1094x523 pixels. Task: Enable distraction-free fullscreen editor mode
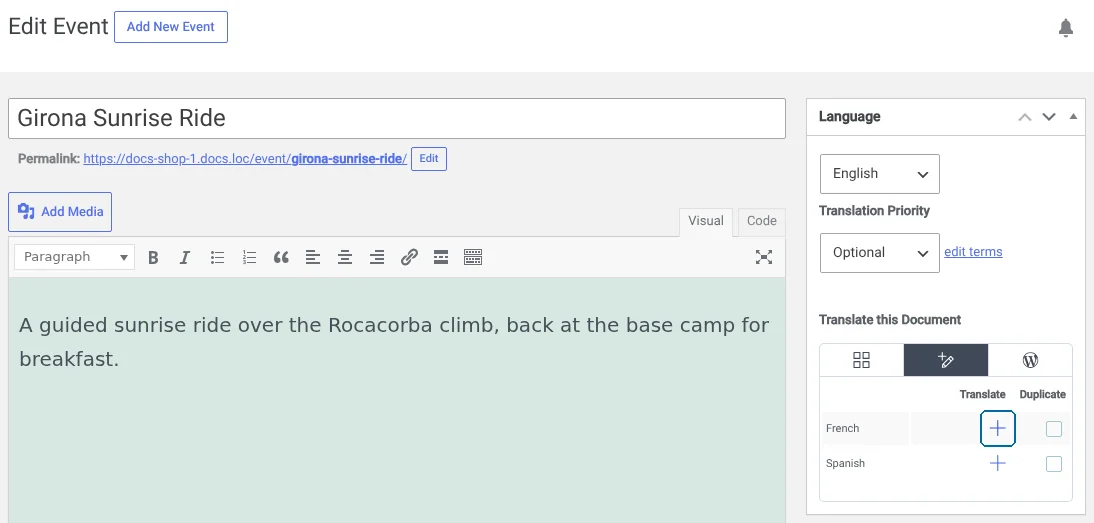764,257
